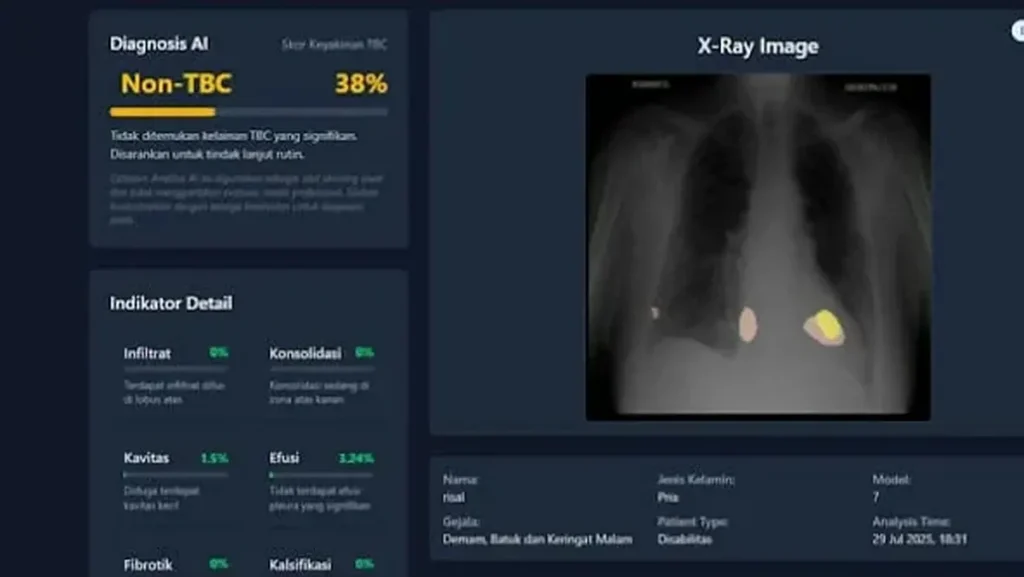The height and width of the screenshot is (577, 1024).
Task: Click the Kalsifikasi 0% value
Action: (364, 563)
